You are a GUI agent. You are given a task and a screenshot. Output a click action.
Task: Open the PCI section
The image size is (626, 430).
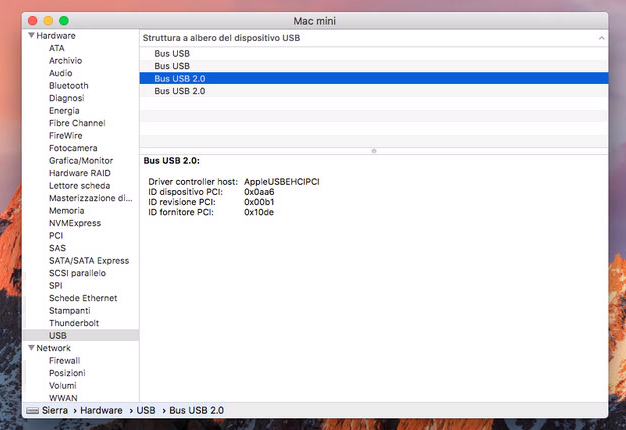(56, 236)
